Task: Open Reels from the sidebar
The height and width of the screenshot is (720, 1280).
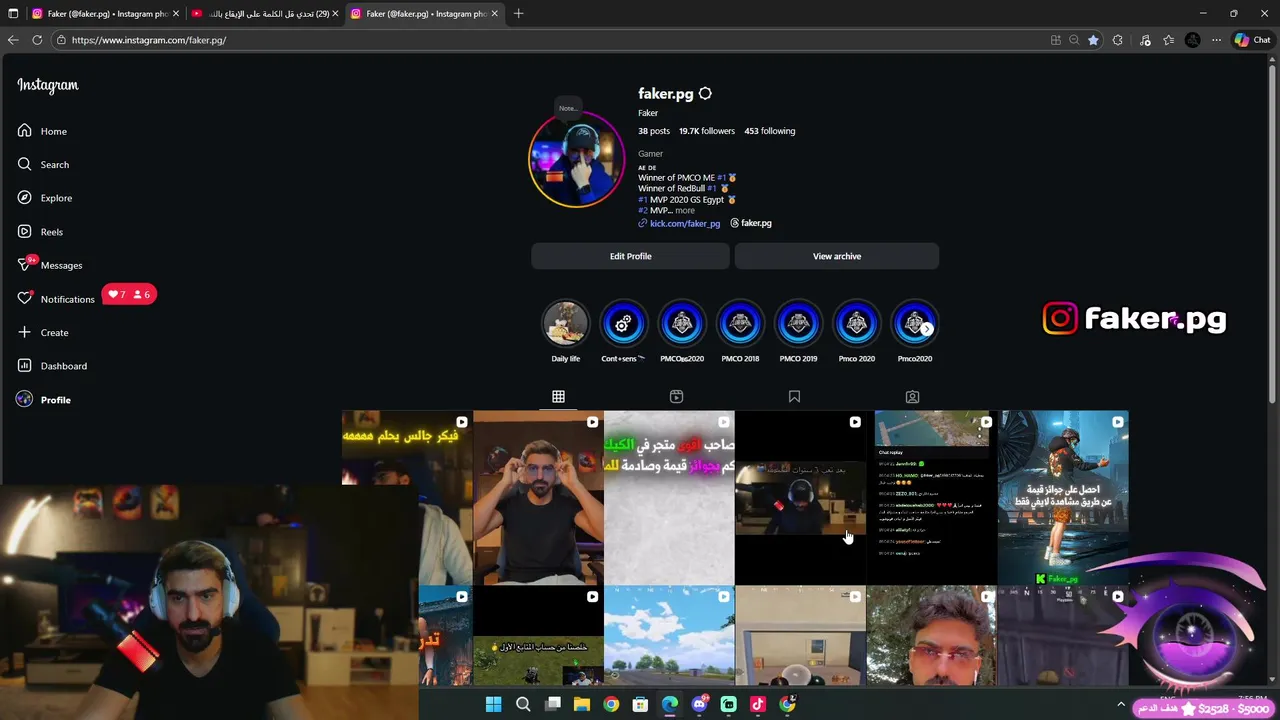Action: (x=40, y=232)
